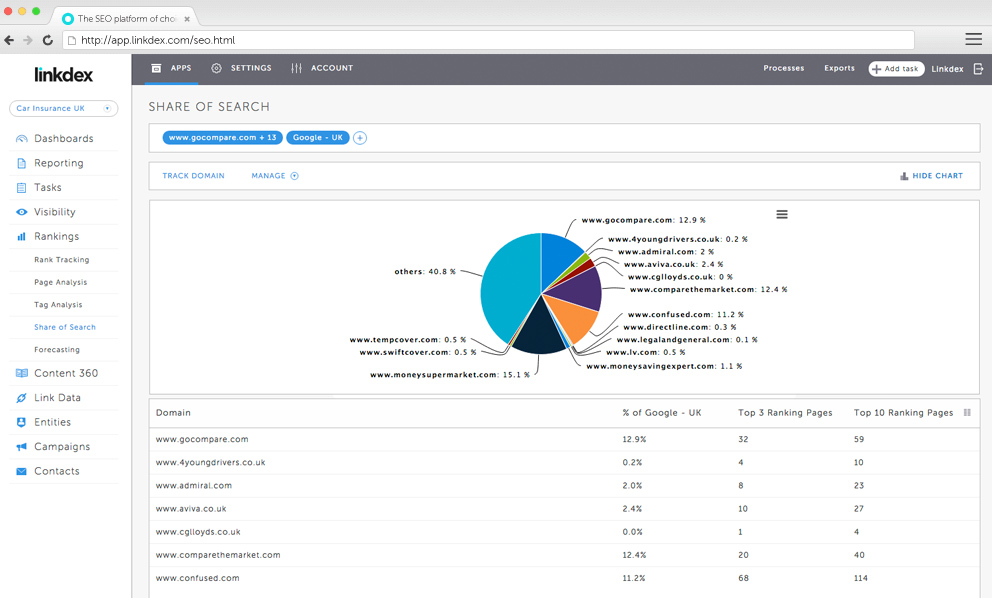Open the Car Insurance UK project dropdown

(63, 108)
